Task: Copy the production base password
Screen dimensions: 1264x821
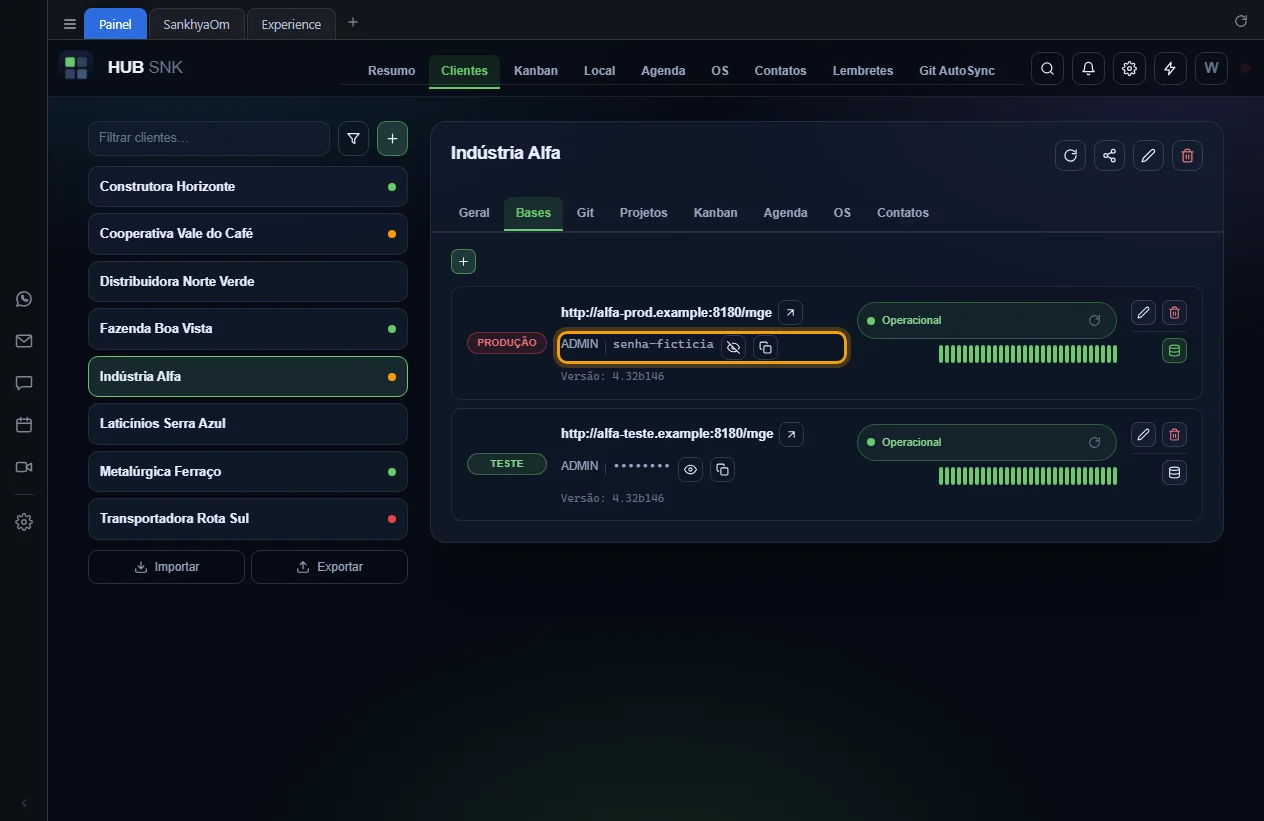Action: [765, 347]
